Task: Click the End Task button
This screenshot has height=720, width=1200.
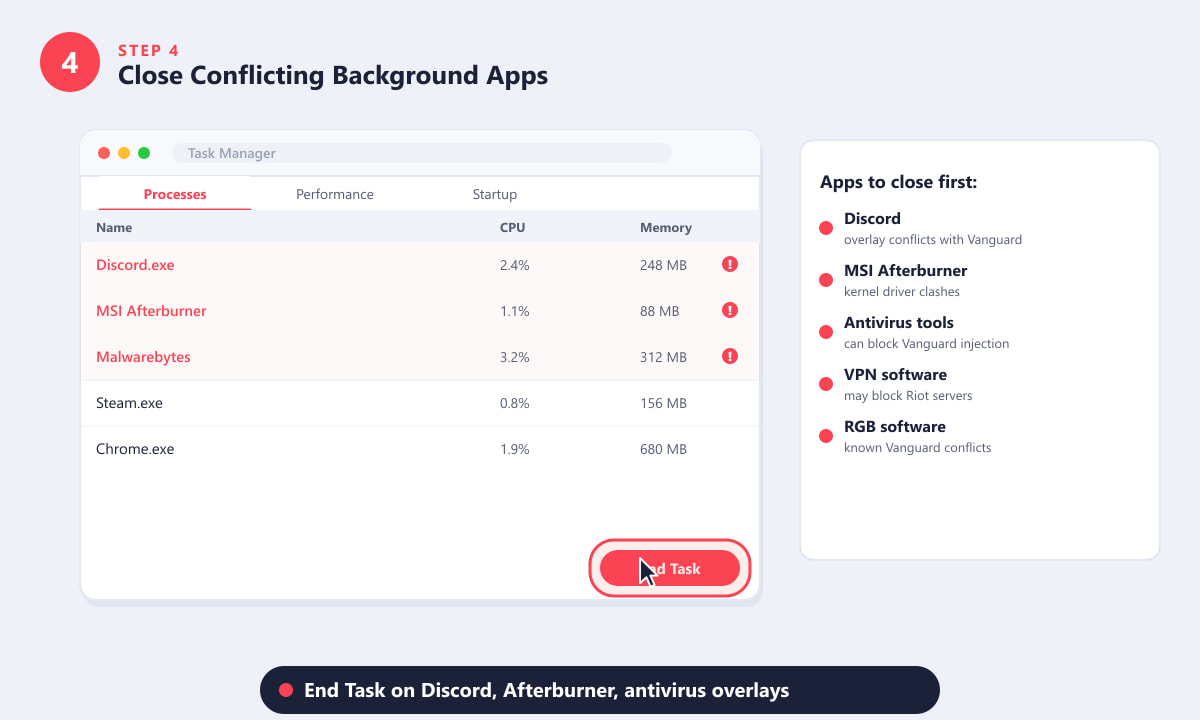Action: [670, 568]
